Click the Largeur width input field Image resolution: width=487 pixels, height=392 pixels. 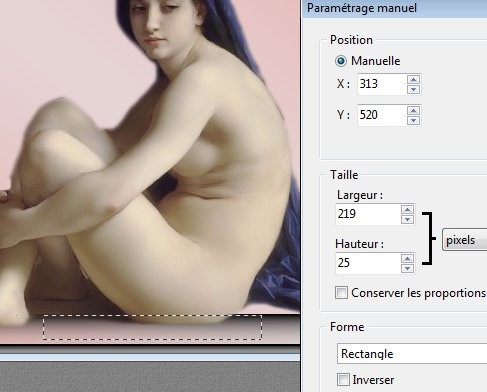[368, 214]
